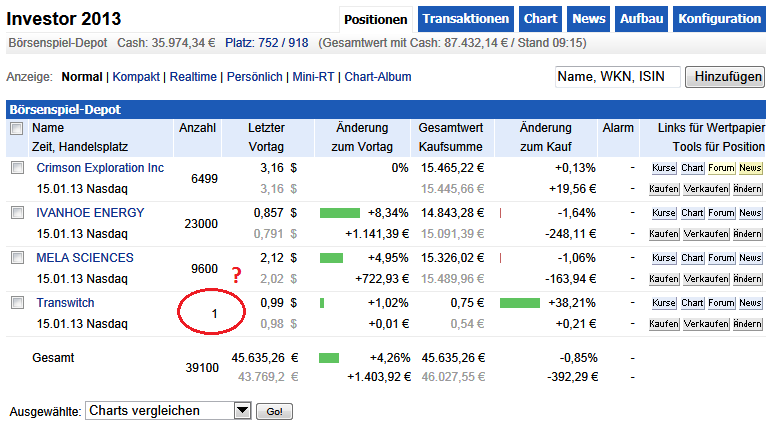This screenshot has width=773, height=440.
Task: Toggle the select-all checkbox in the table header
Action: tap(17, 129)
